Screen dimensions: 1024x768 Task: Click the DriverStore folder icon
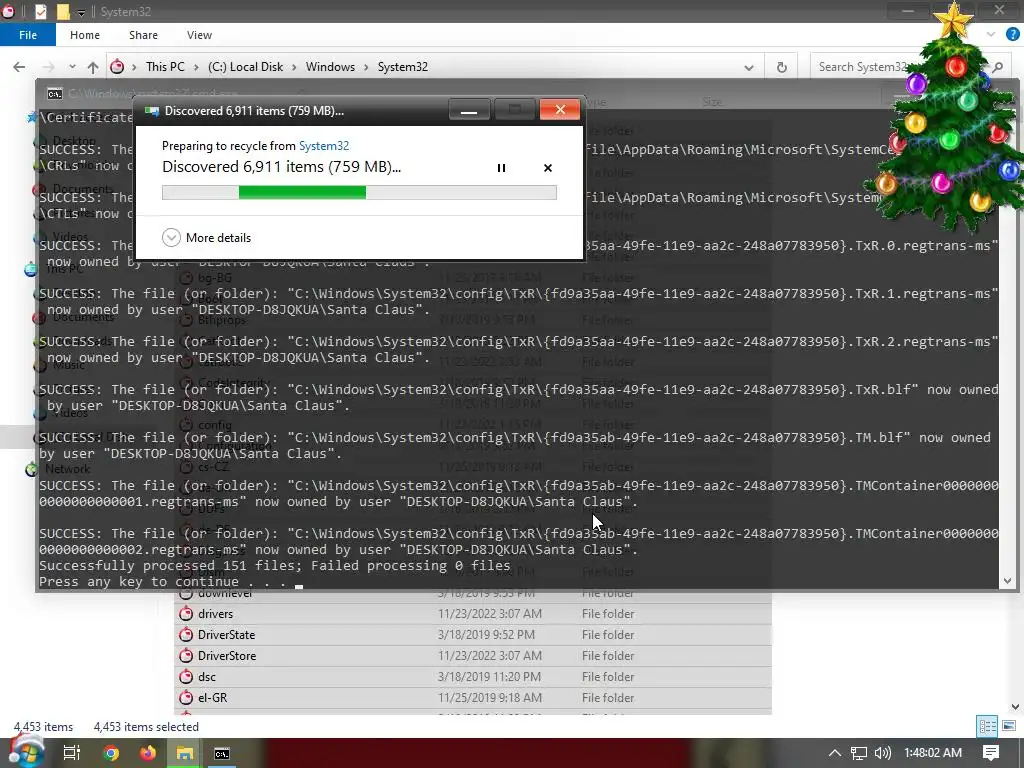coord(186,655)
